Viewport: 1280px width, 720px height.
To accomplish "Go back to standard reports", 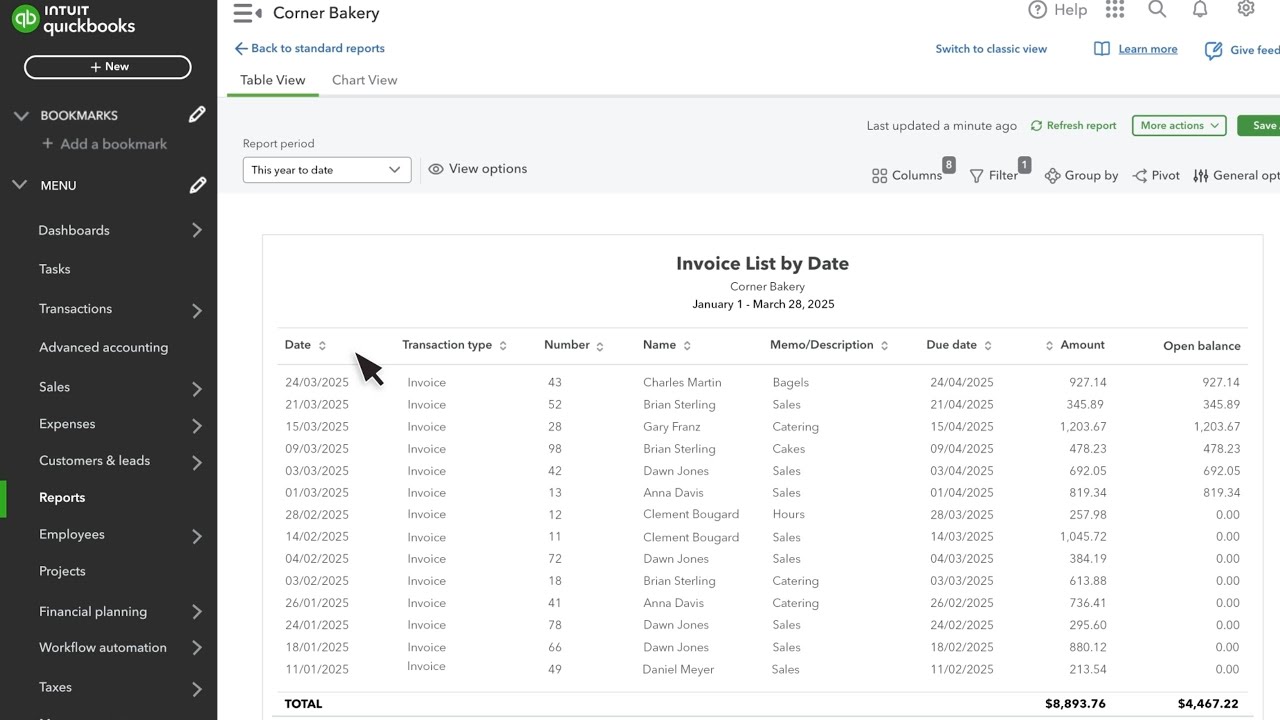I will tap(309, 48).
